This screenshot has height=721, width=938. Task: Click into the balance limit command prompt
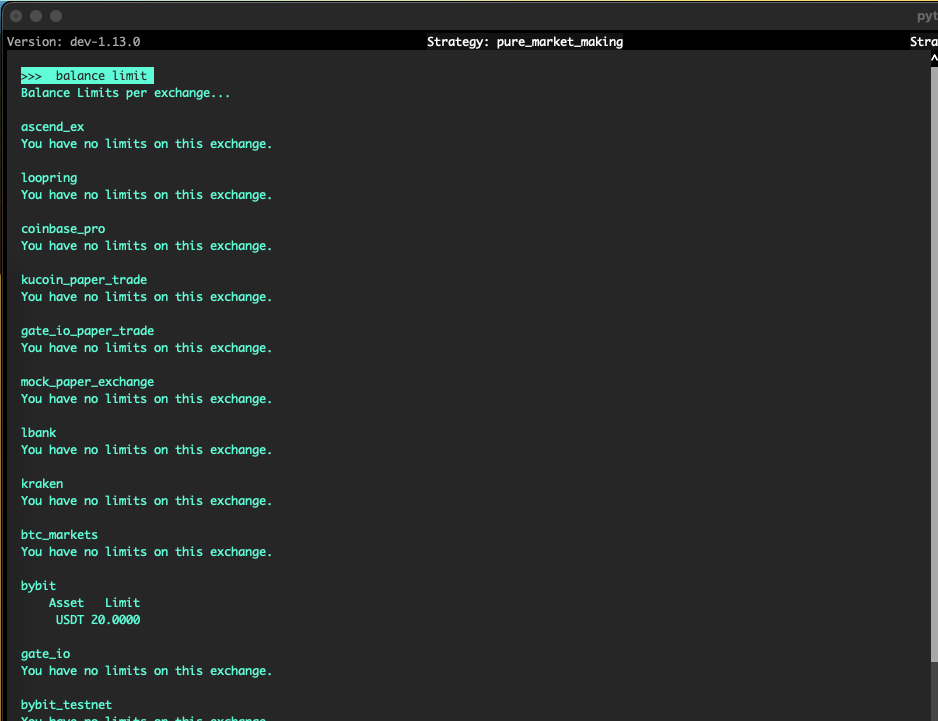87,76
